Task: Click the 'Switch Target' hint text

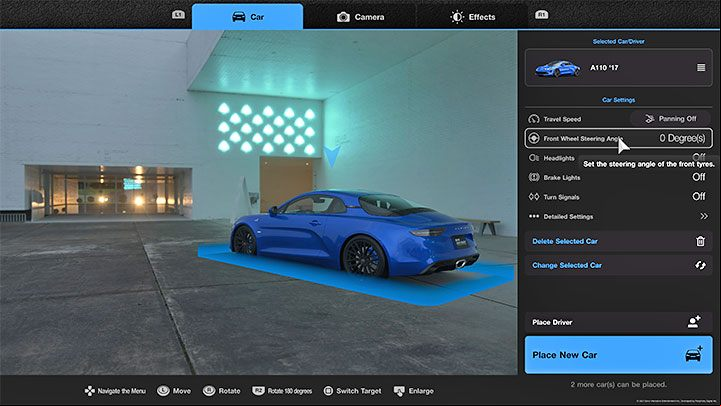Action: [359, 391]
